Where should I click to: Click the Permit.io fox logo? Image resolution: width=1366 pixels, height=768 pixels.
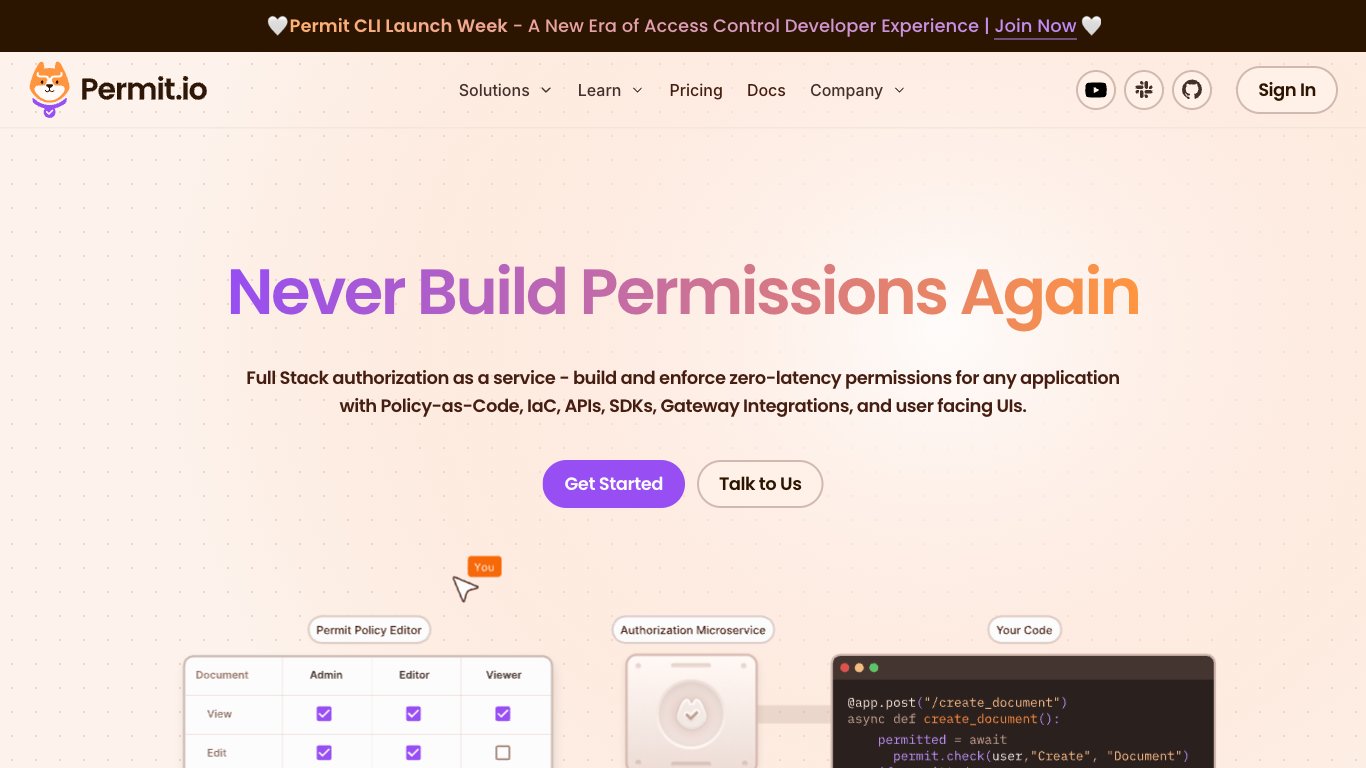point(49,90)
